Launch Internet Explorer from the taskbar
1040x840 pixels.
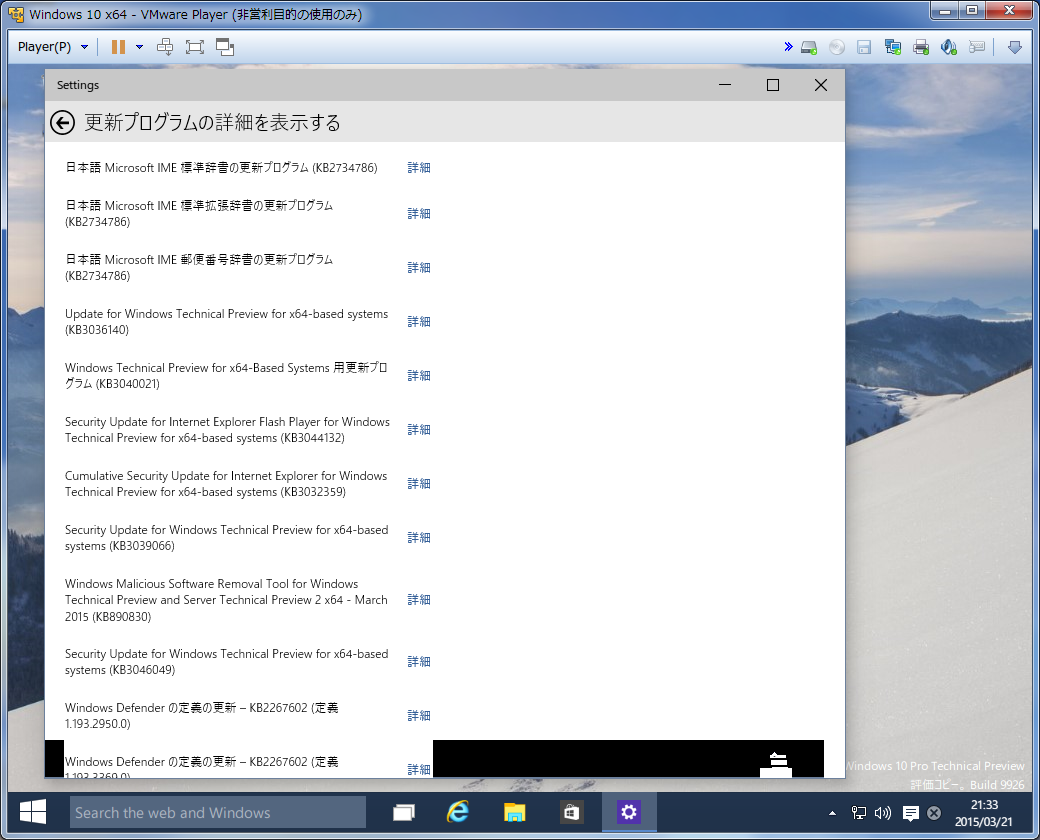tap(458, 812)
